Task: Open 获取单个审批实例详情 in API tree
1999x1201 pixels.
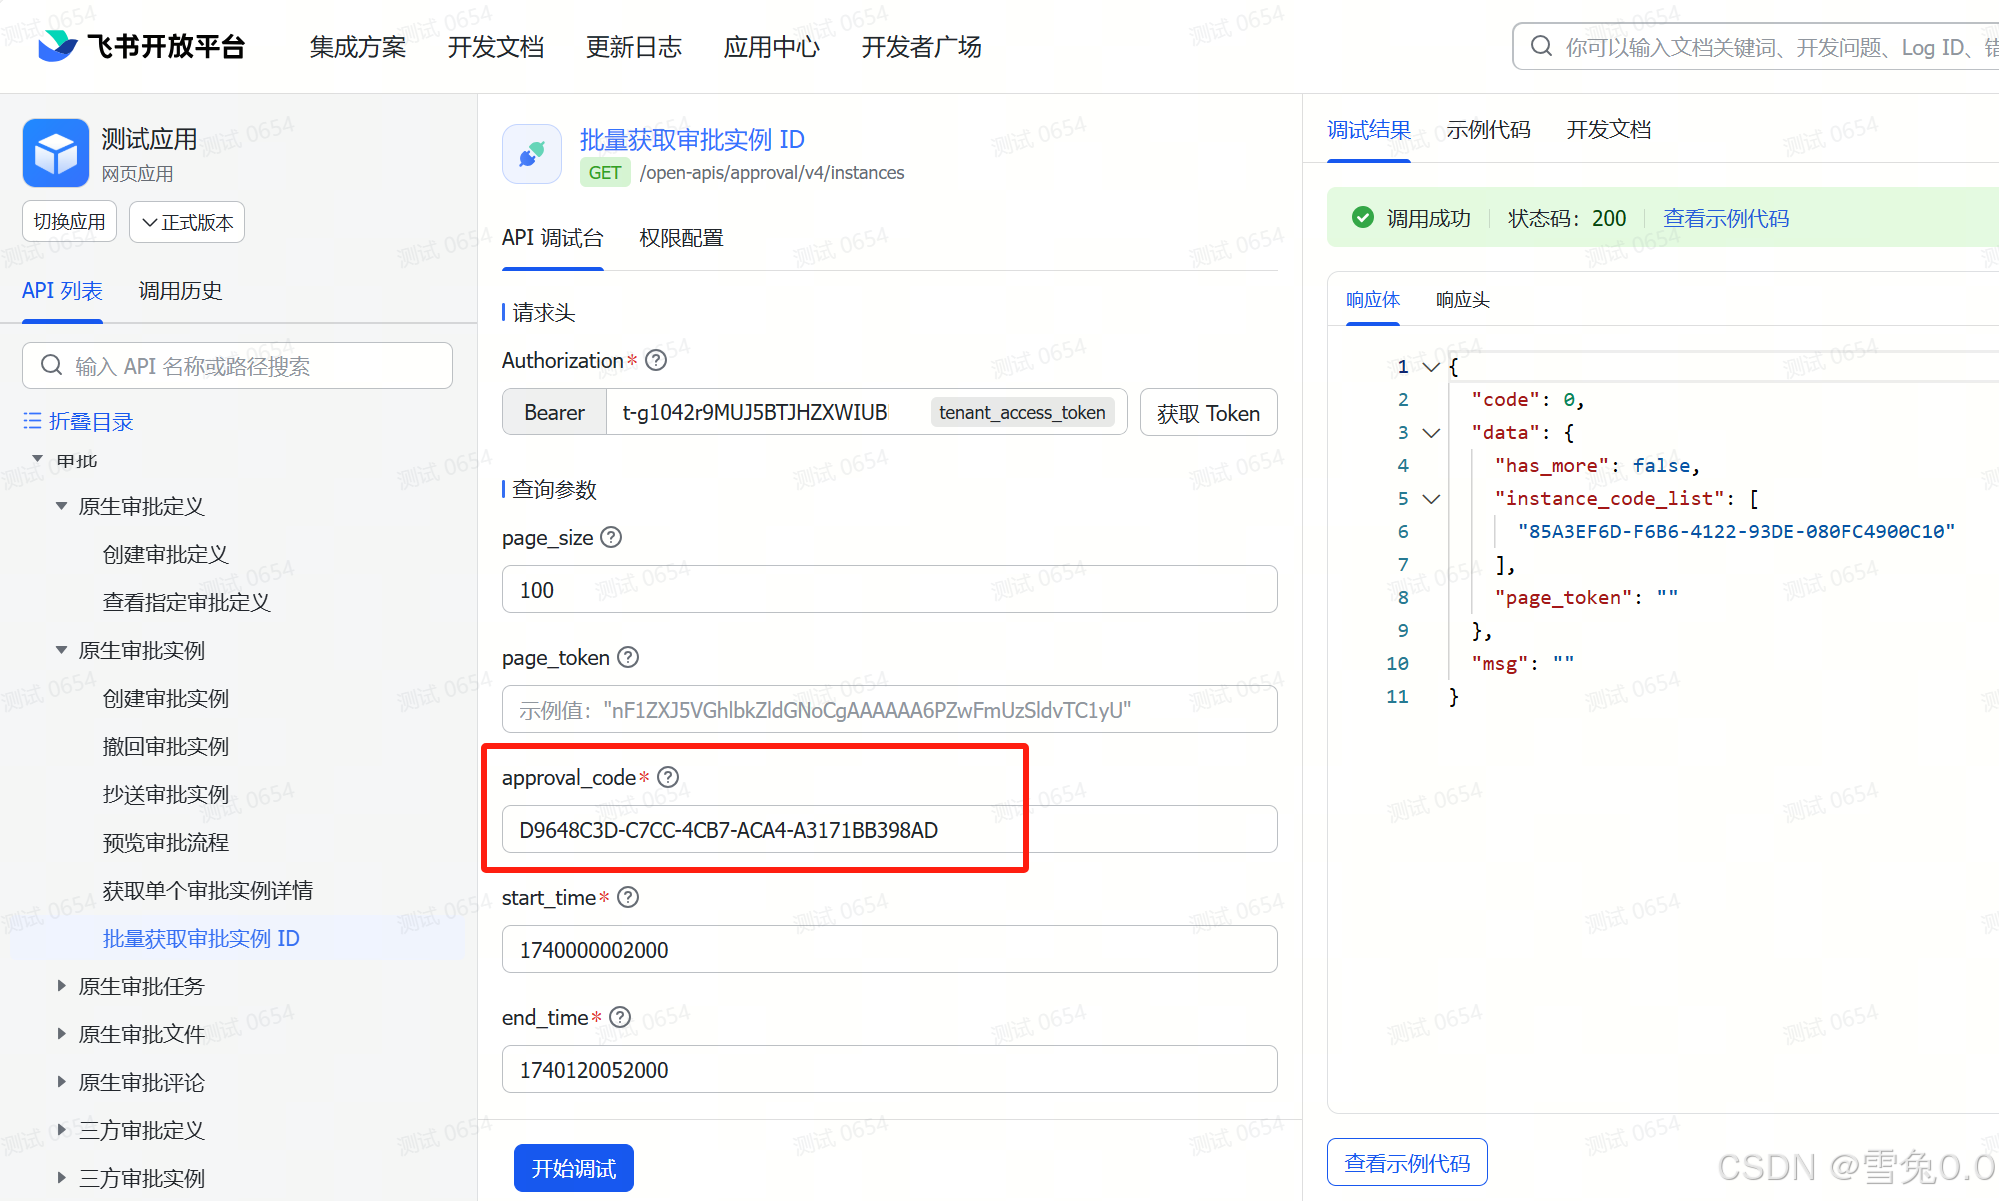Action: pyautogui.click(x=208, y=891)
